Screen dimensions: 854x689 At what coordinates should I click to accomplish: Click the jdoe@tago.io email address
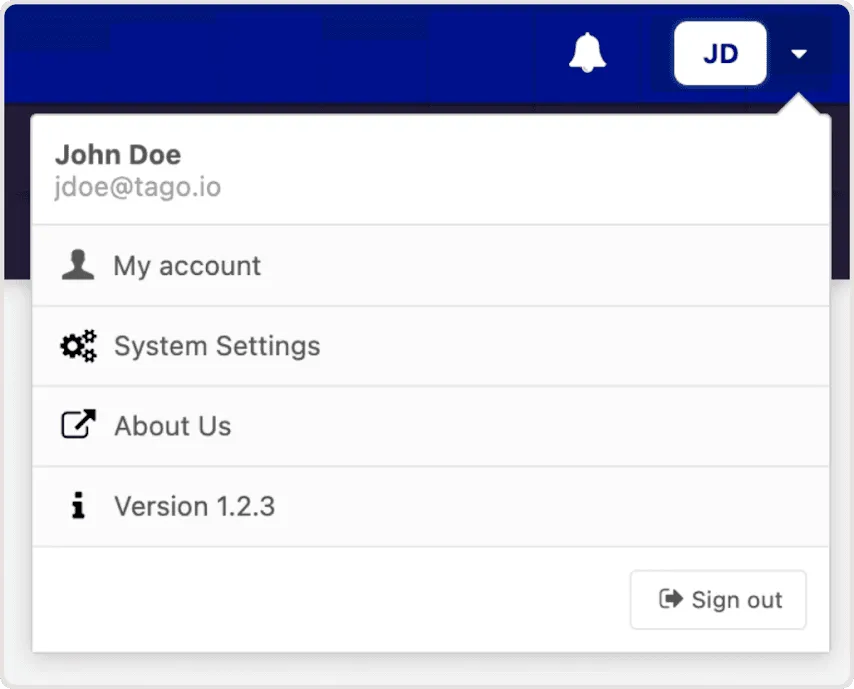(x=138, y=187)
